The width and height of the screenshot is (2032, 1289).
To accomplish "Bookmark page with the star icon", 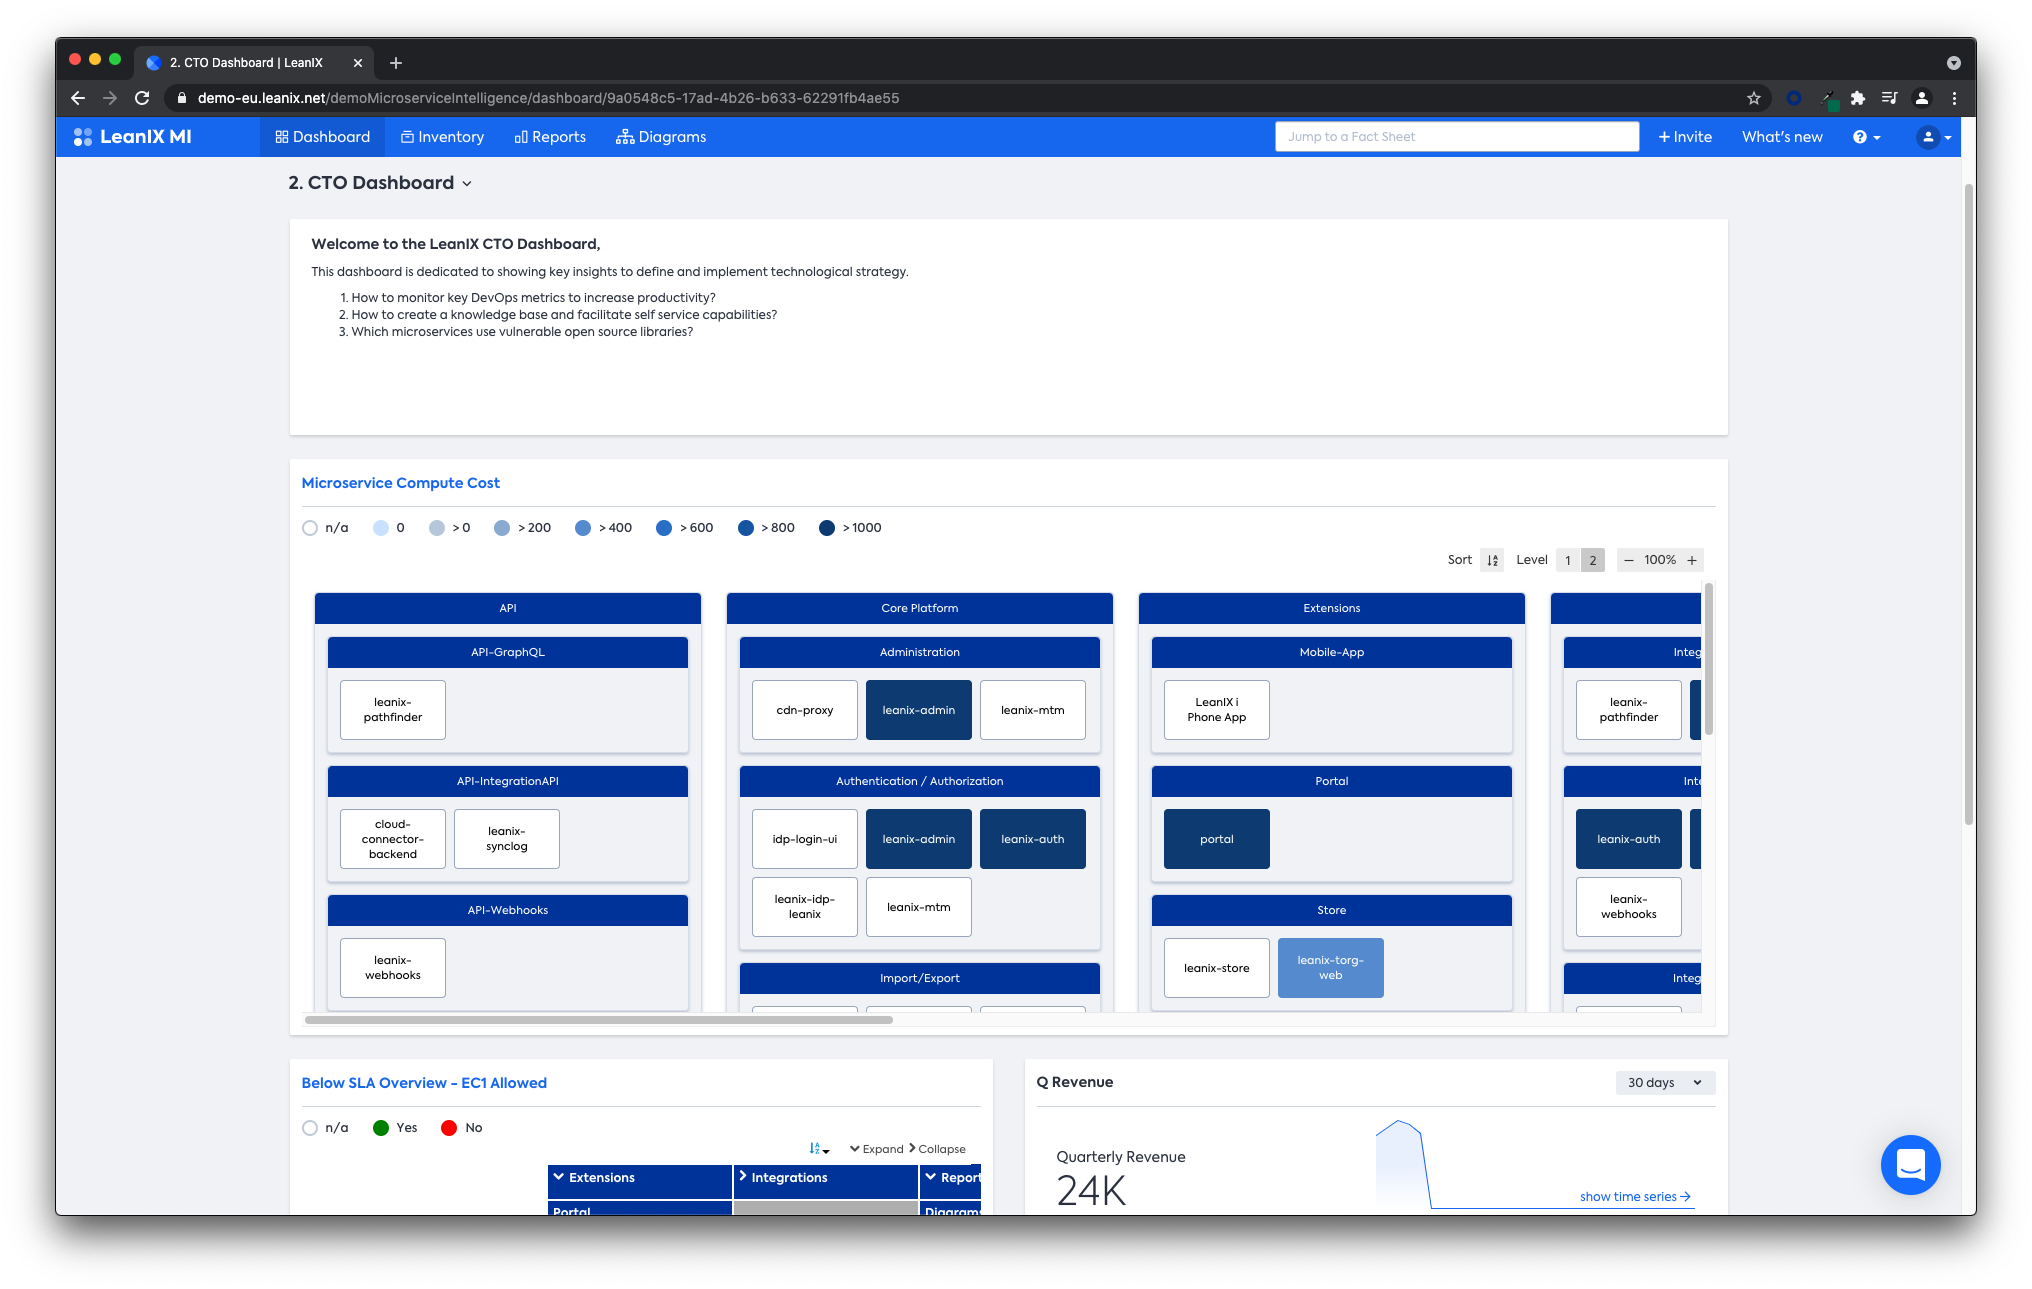I will [1753, 98].
